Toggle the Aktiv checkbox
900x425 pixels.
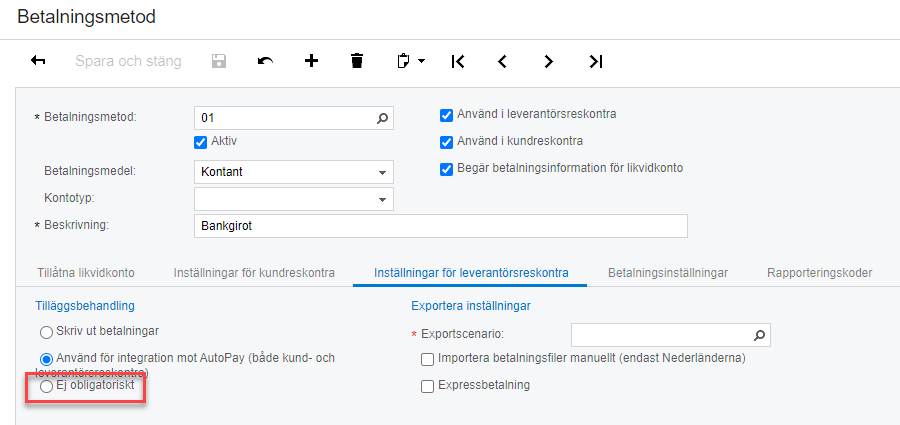(201, 141)
